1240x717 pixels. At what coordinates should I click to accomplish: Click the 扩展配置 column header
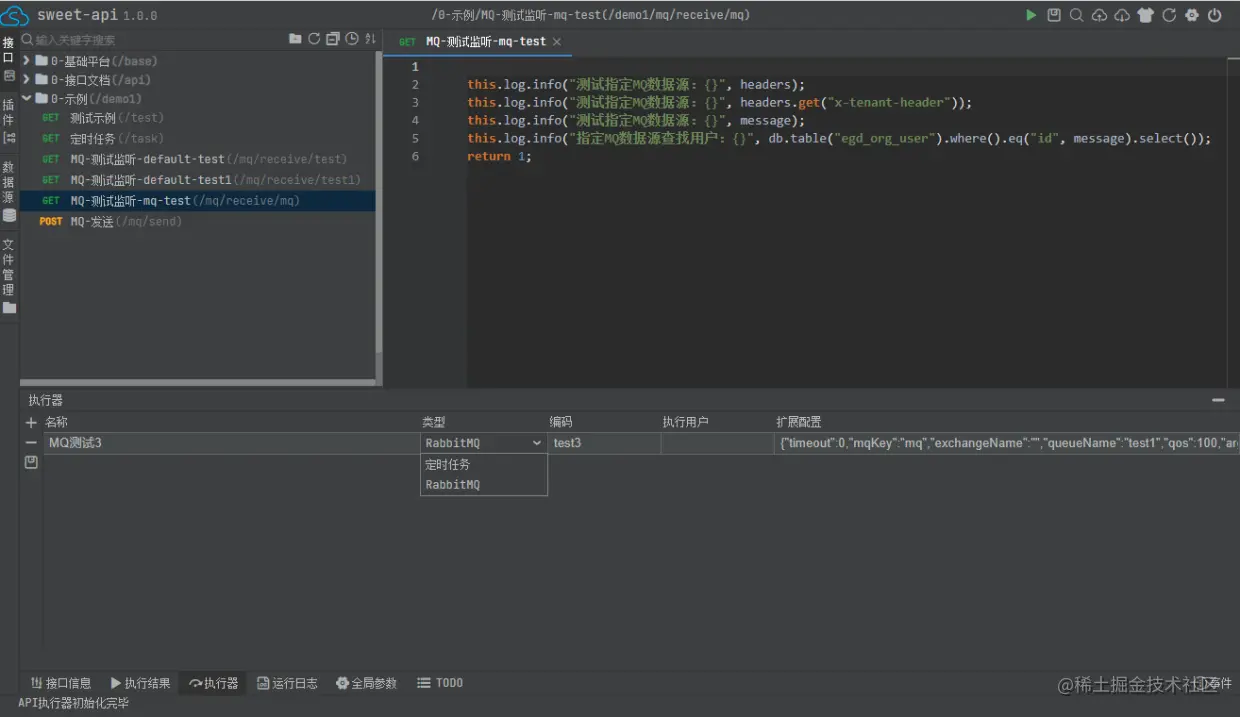click(799, 422)
